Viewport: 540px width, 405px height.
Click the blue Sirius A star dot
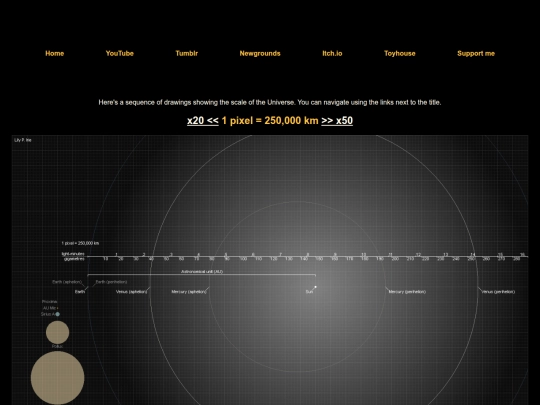[x=58, y=314]
